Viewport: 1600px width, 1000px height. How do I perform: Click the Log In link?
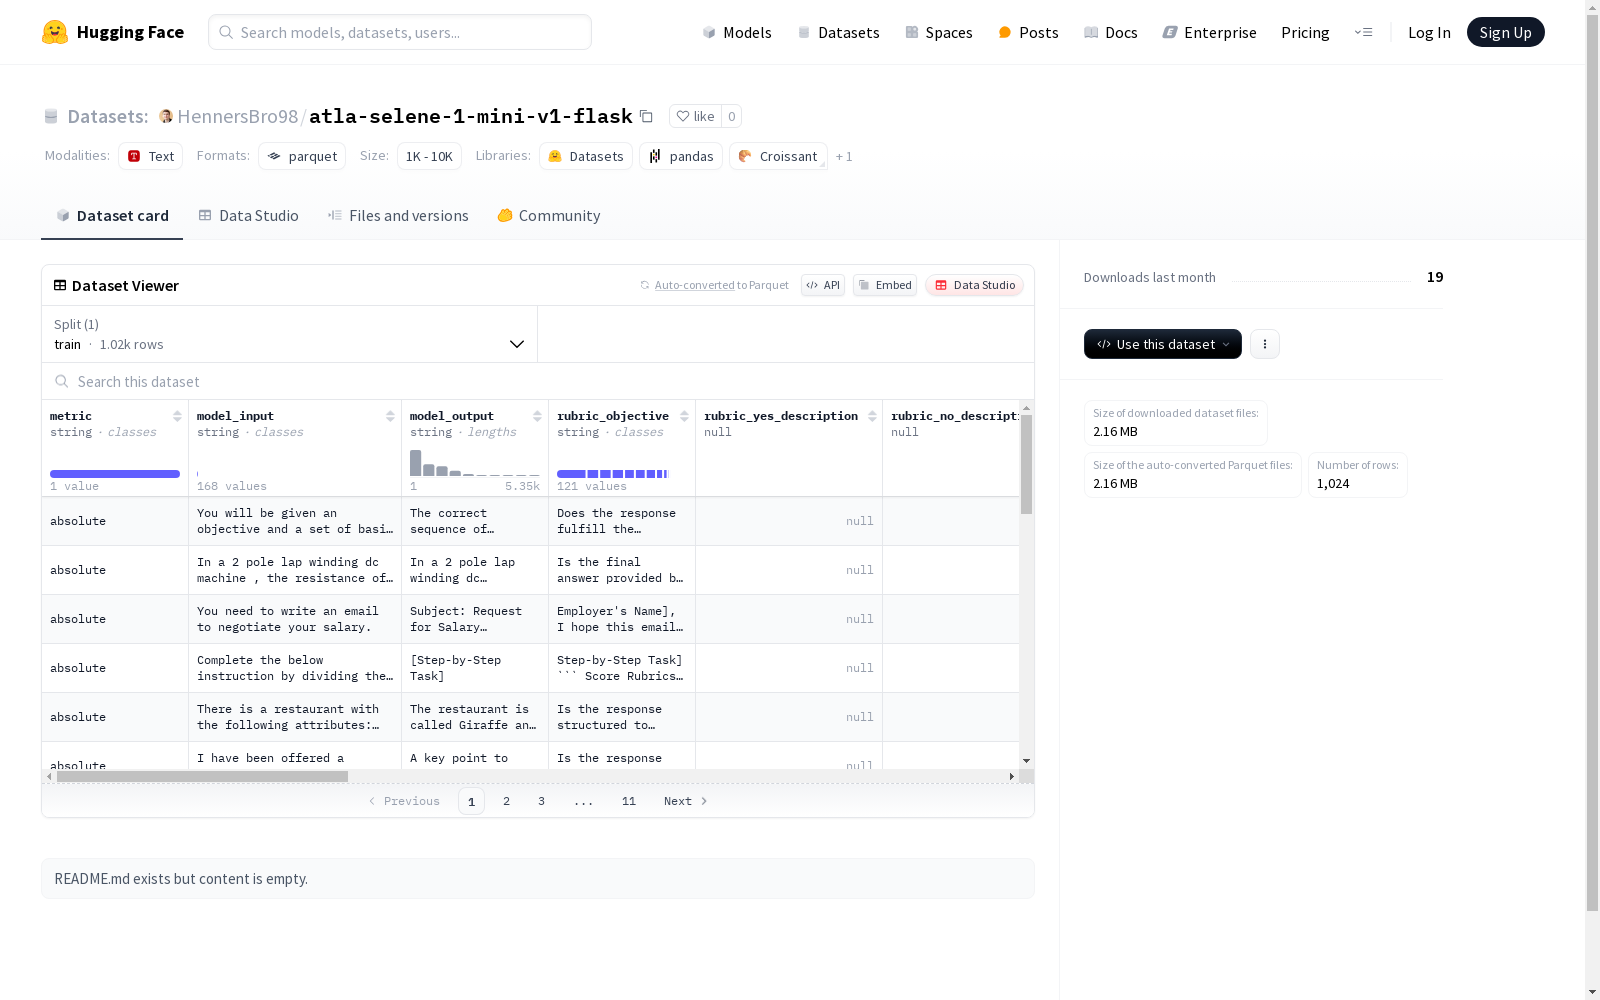pos(1429,32)
